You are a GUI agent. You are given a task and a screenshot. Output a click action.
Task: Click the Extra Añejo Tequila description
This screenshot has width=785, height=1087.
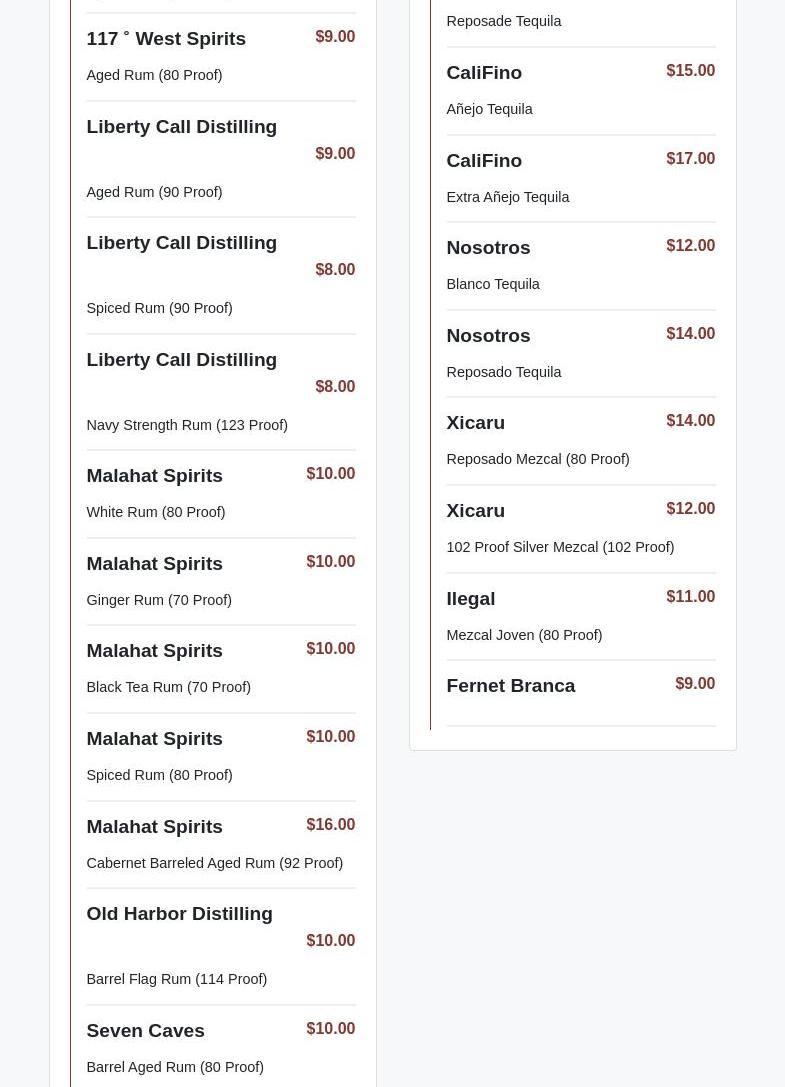pos(507,197)
